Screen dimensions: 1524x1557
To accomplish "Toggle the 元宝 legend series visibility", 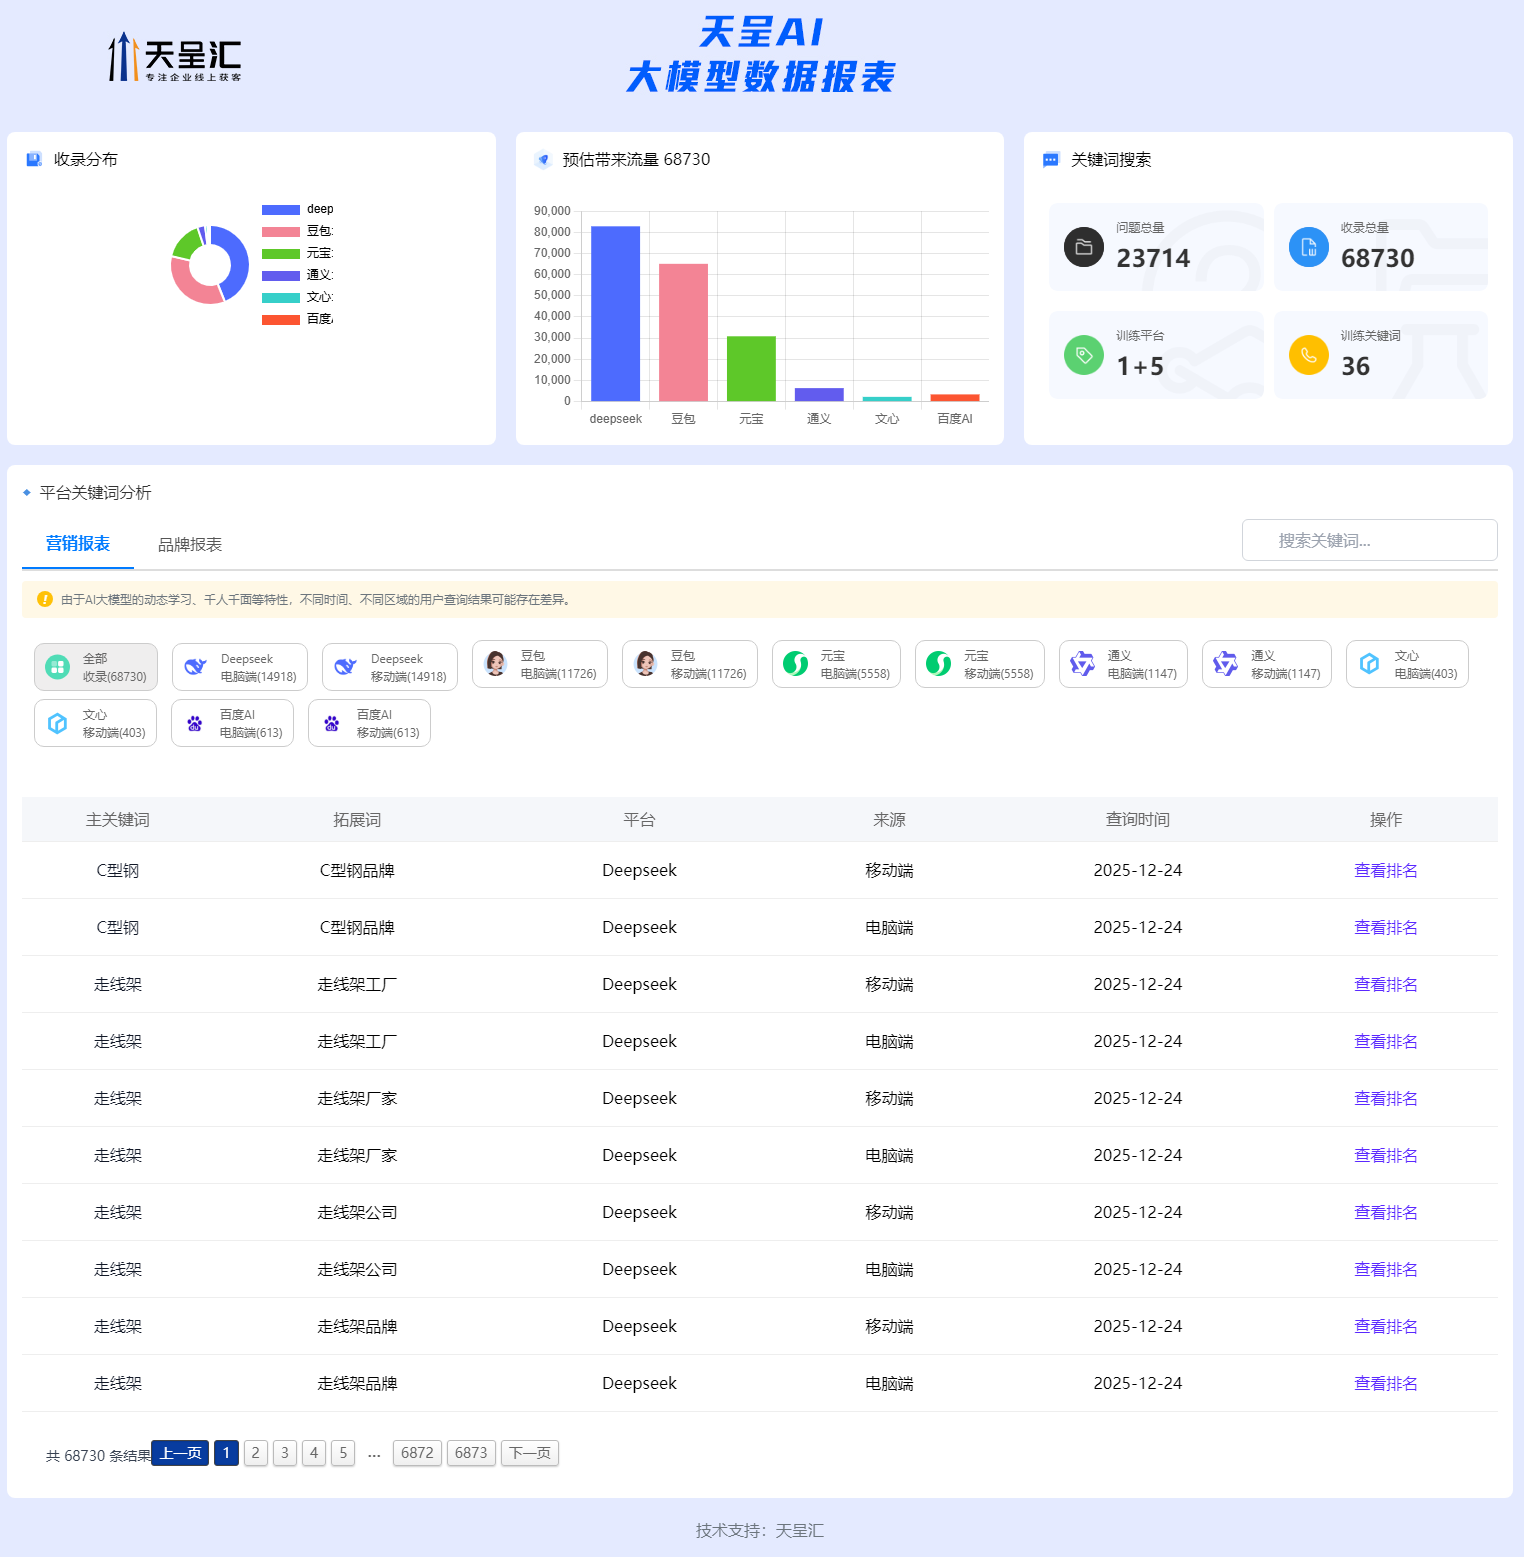I will click(x=297, y=253).
